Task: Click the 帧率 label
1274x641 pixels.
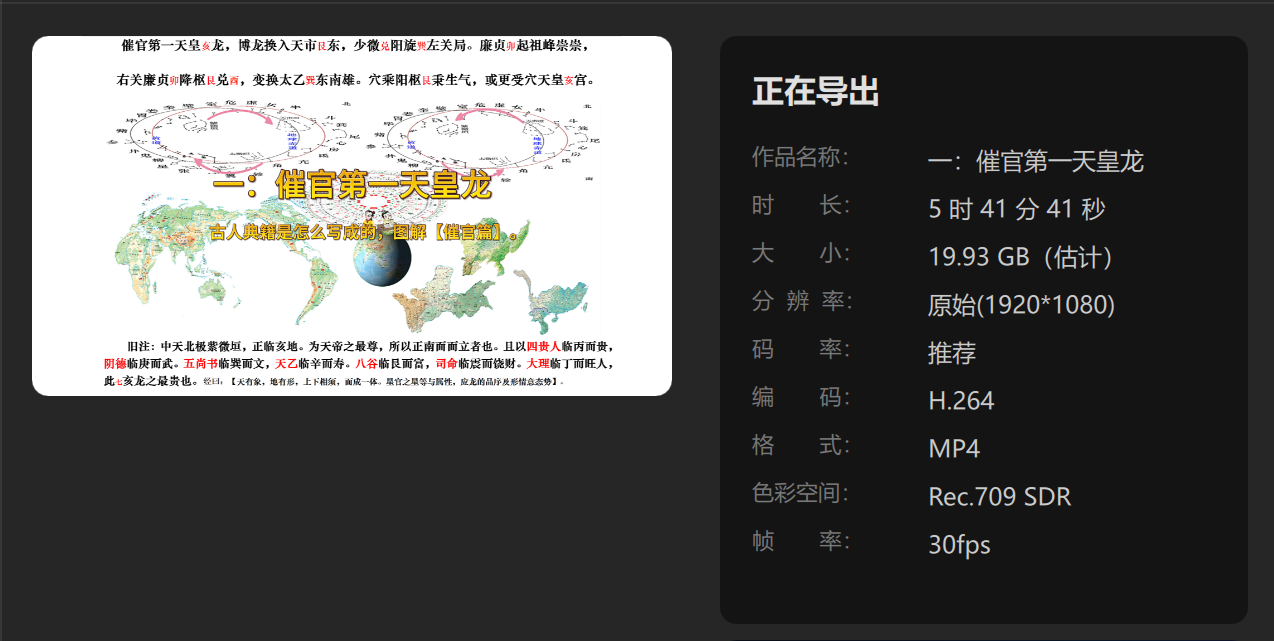Action: pos(801,541)
